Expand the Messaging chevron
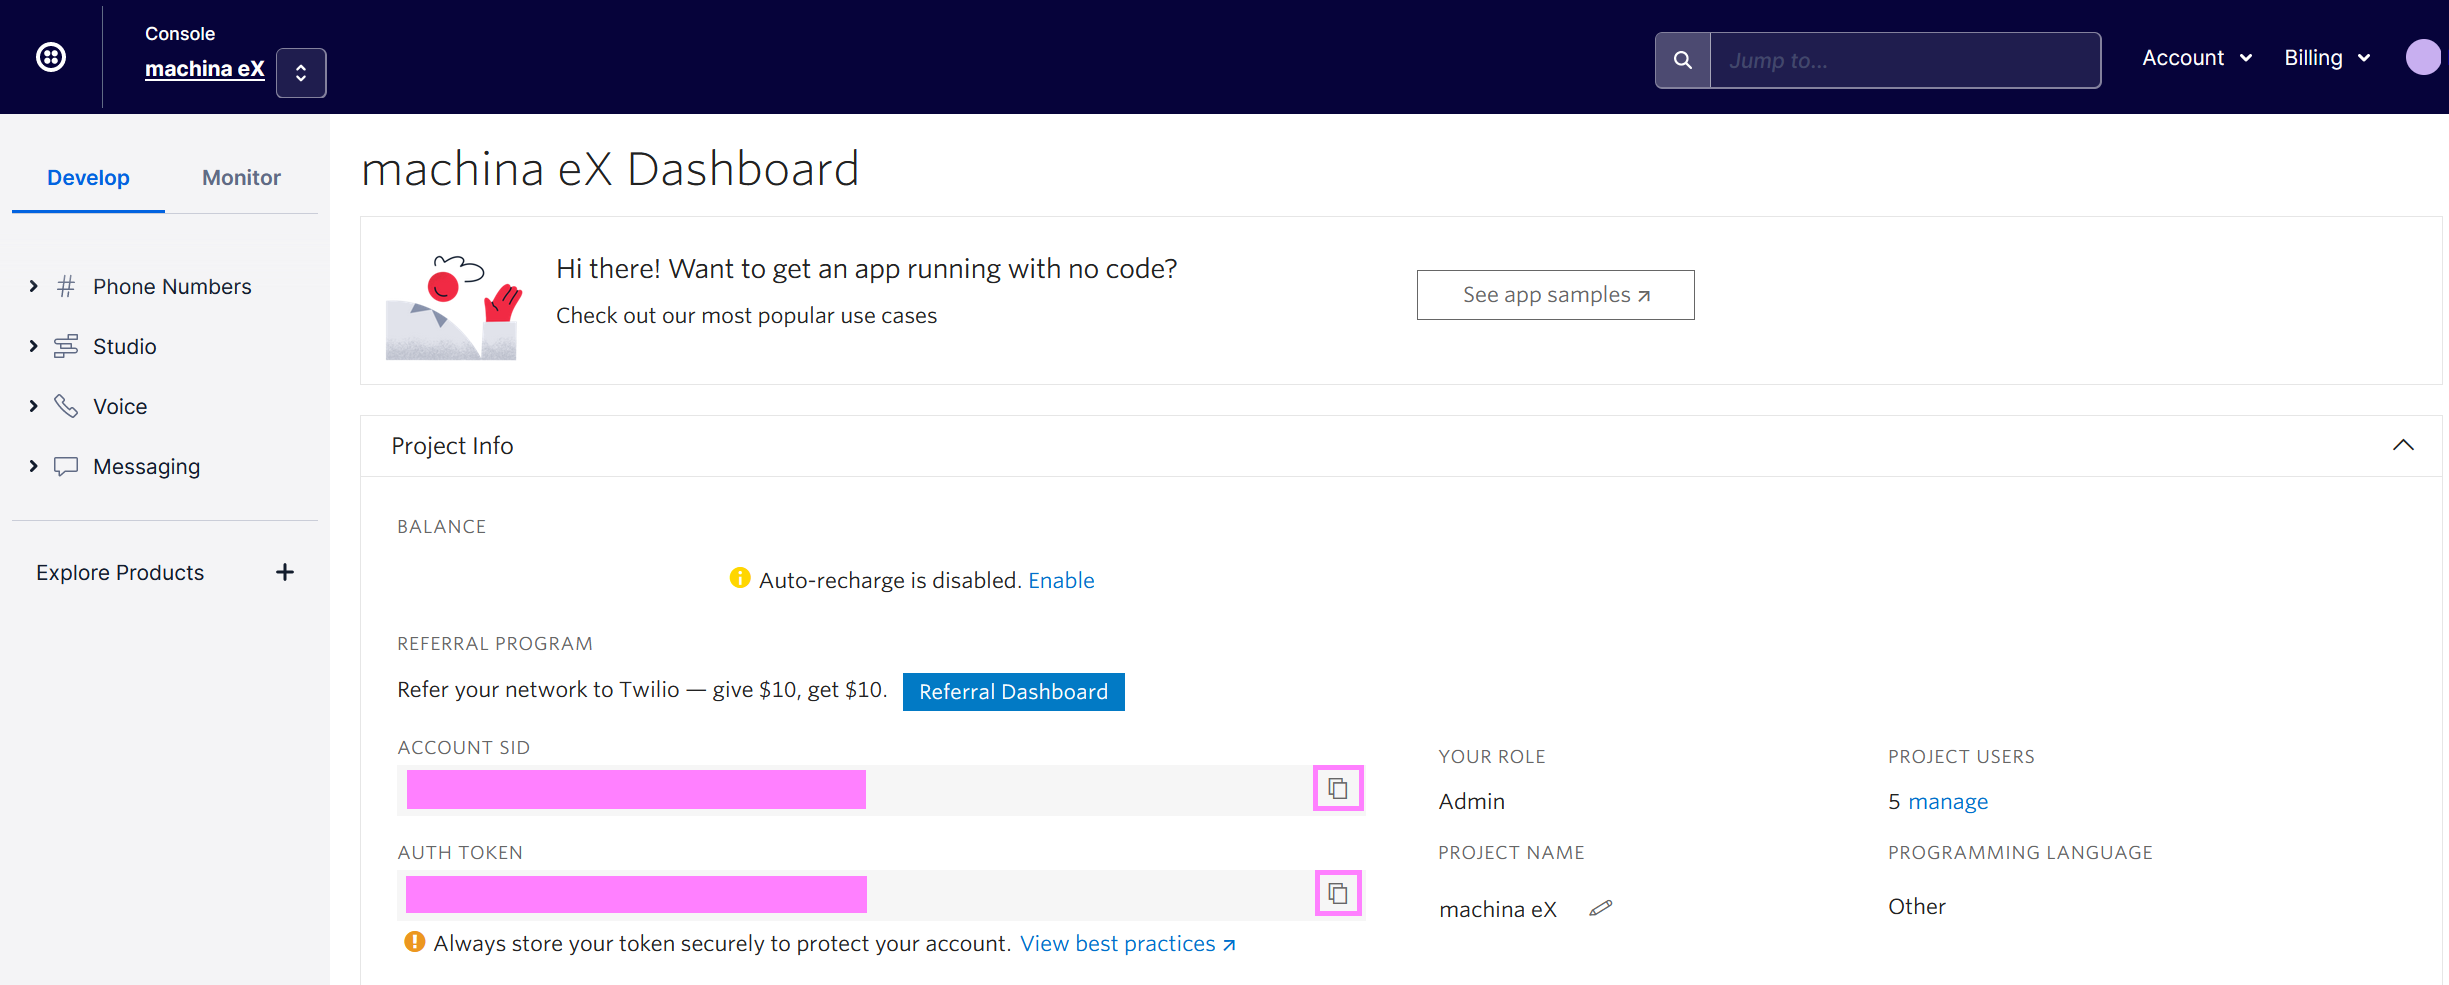Viewport: 2449px width, 985px height. pos(33,466)
